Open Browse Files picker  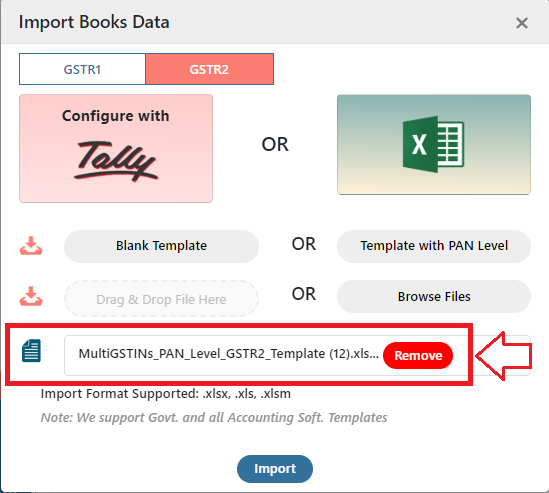click(x=434, y=297)
